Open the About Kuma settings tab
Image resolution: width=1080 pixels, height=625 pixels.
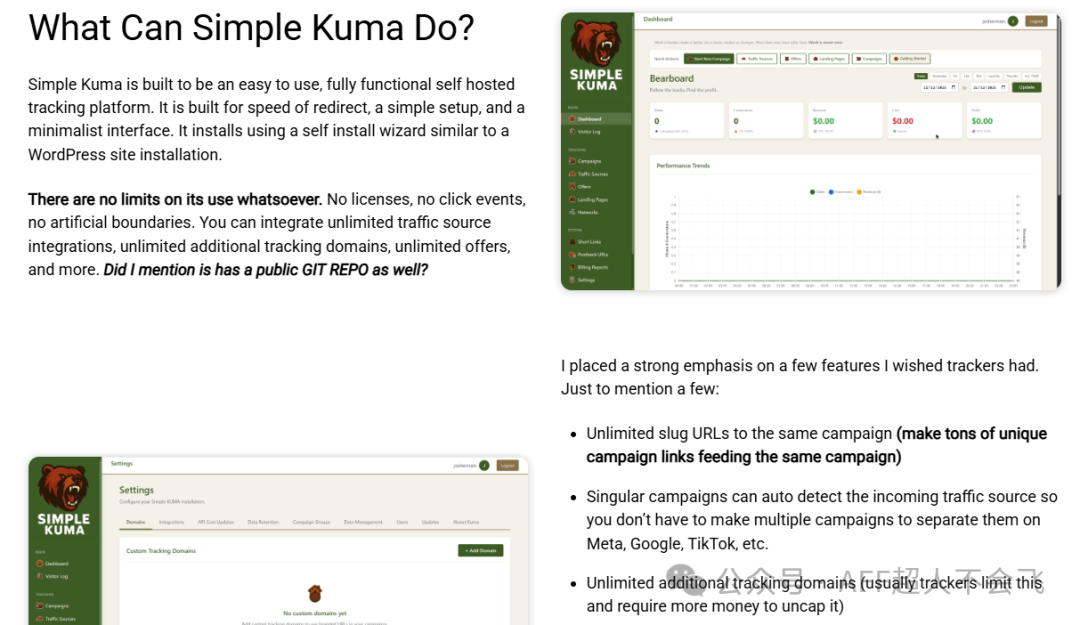(466, 522)
